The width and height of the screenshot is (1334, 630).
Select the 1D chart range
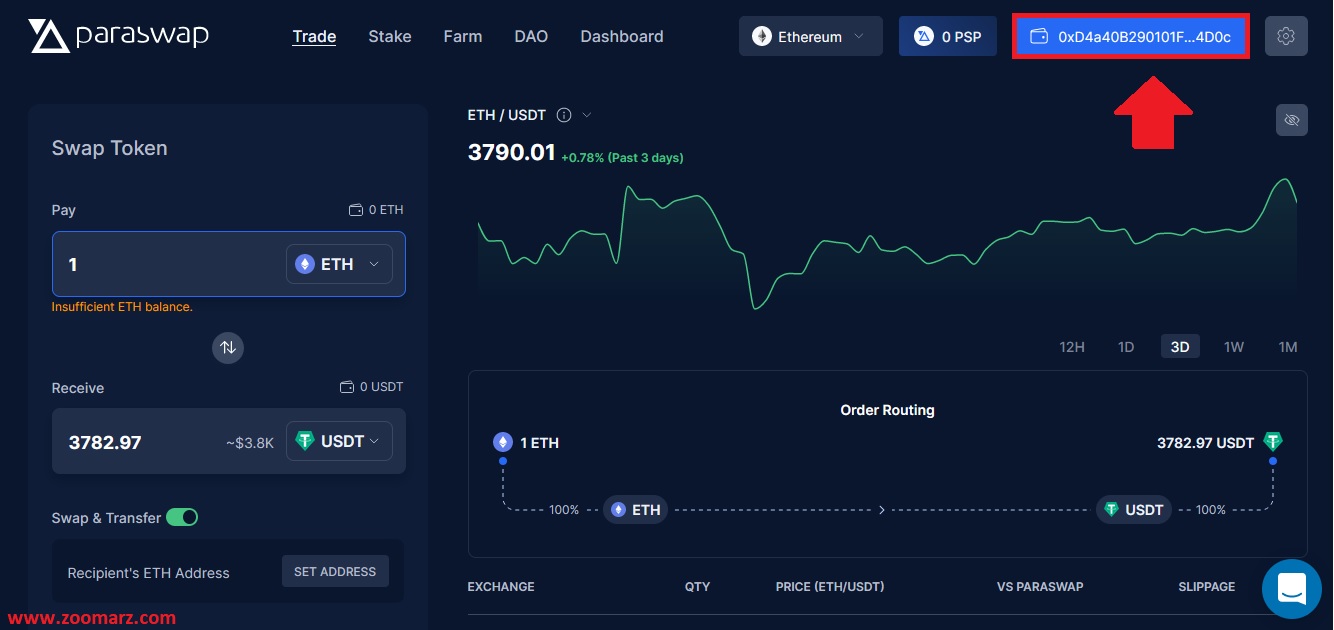point(1126,347)
